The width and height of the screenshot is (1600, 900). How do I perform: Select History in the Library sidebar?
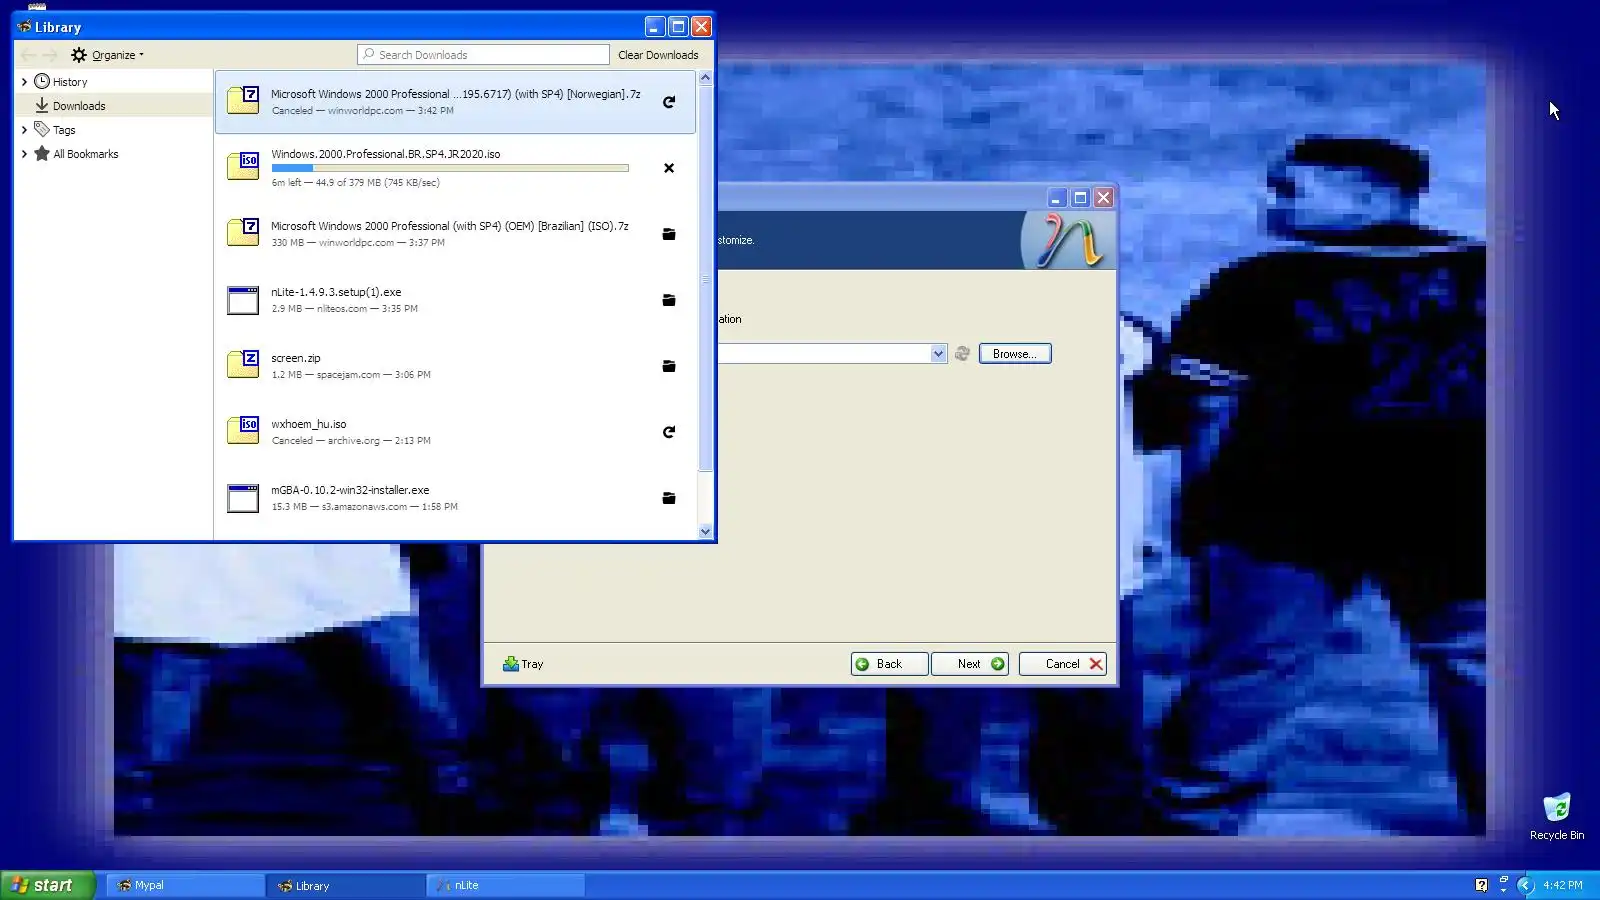coord(113,82)
